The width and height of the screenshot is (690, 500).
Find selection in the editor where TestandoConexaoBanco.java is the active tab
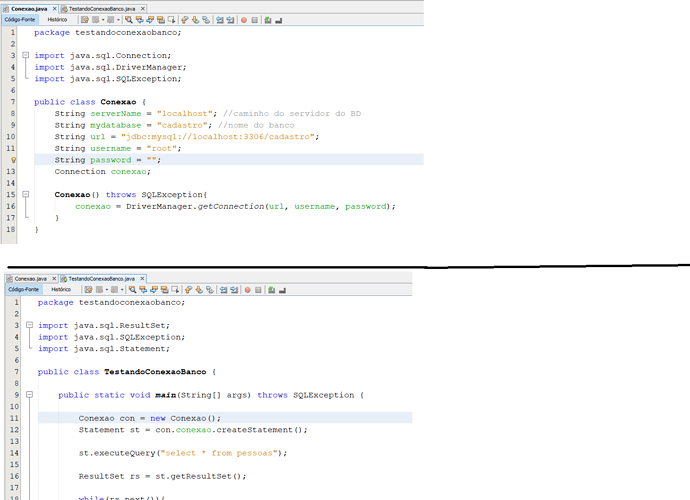tap(132, 290)
